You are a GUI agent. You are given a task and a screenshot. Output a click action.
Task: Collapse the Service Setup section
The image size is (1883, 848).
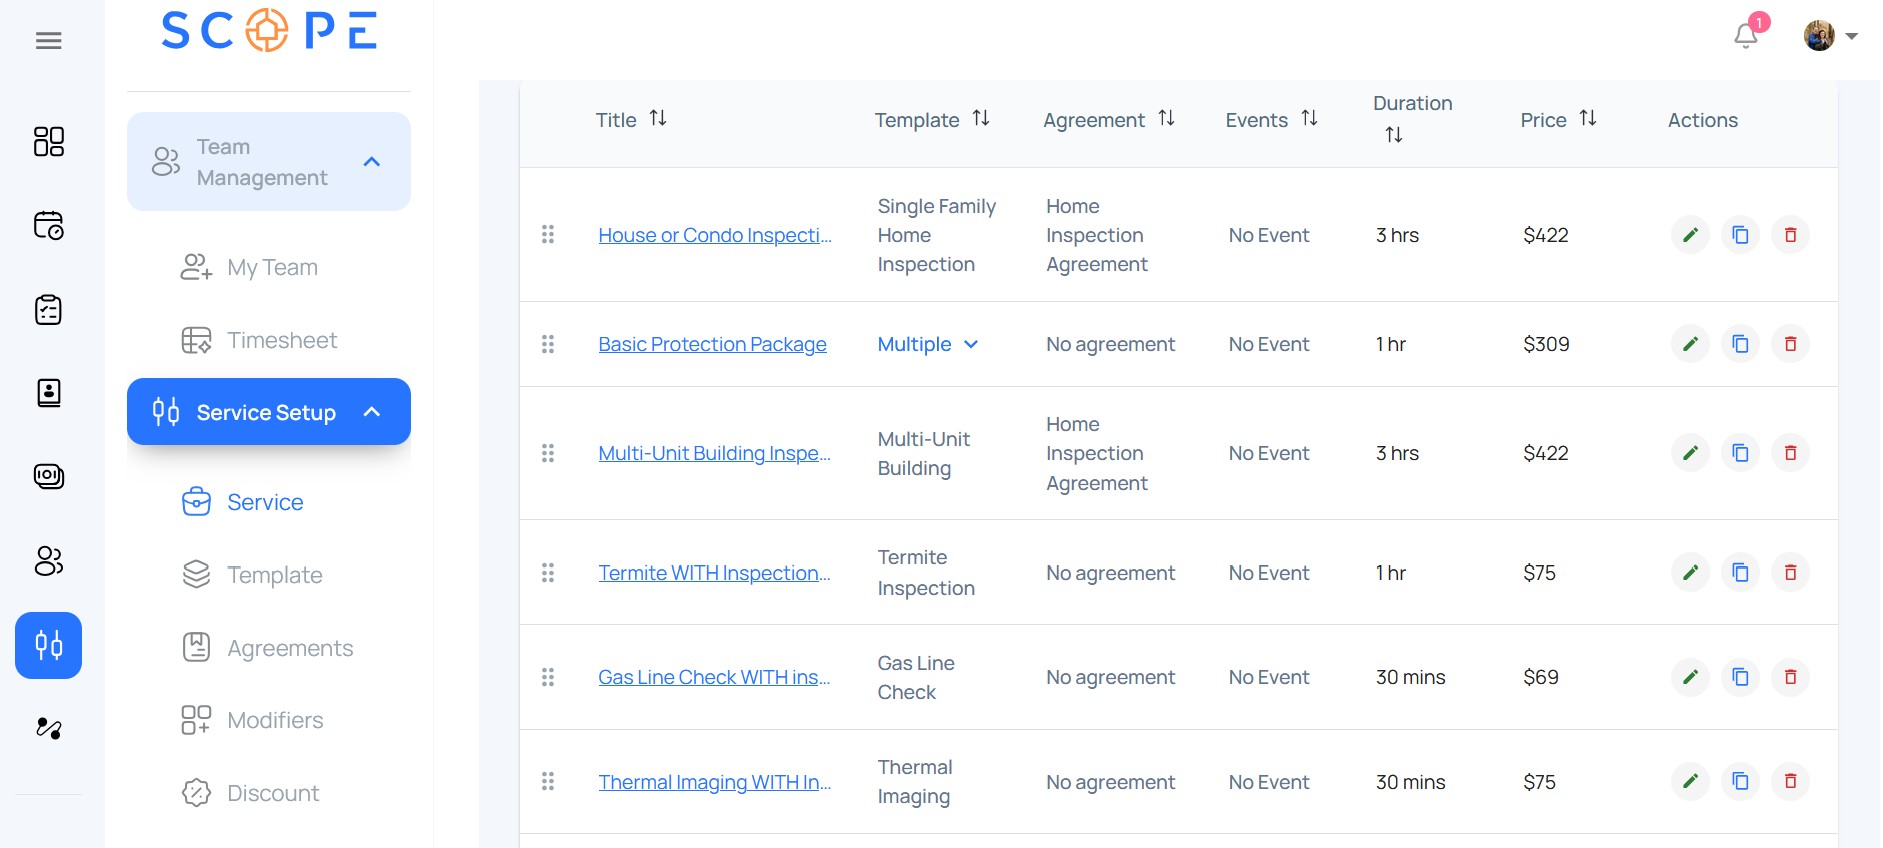pos(372,412)
